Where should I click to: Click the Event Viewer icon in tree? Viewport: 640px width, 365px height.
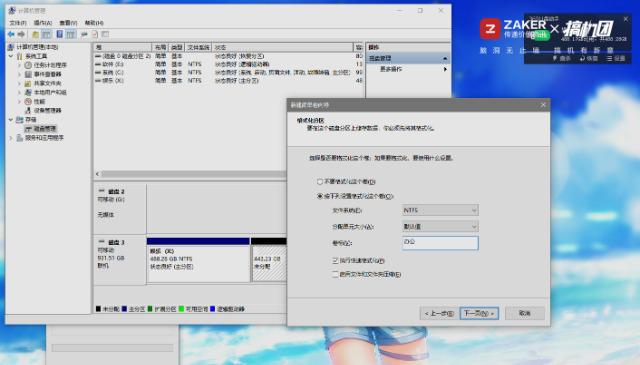pos(28,74)
